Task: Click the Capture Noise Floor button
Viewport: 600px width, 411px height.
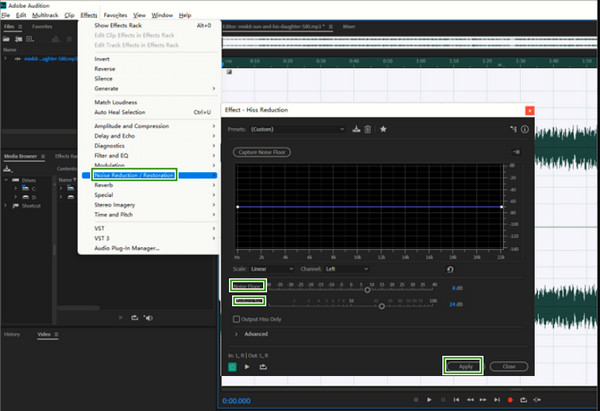Action: click(x=262, y=152)
